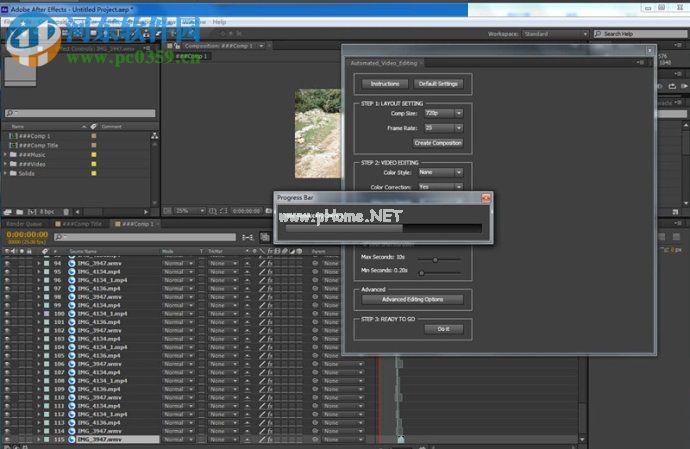Click the timeline current time 0;00;00;00
This screenshot has width=690, height=449.
pos(27,235)
